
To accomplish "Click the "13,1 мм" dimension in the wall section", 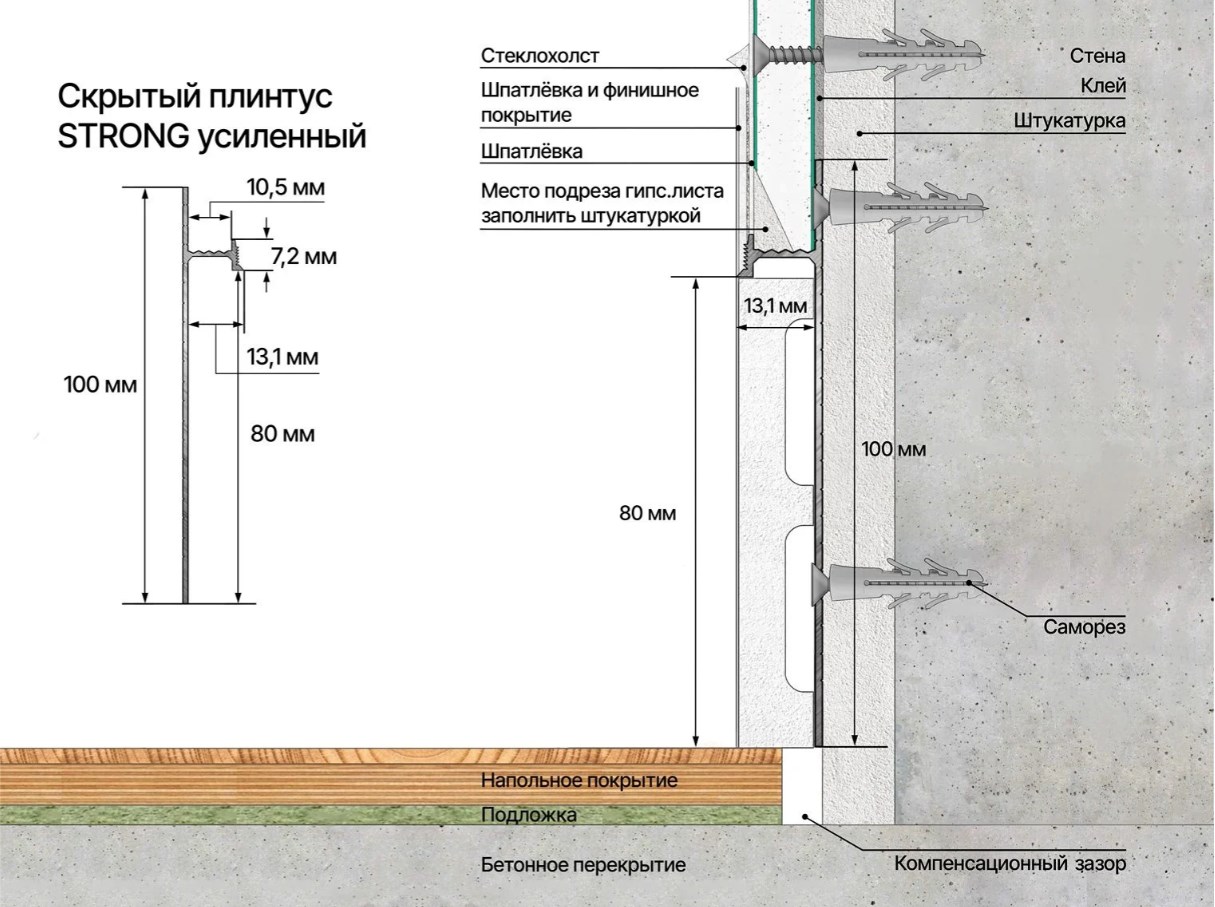I will (x=776, y=306).
